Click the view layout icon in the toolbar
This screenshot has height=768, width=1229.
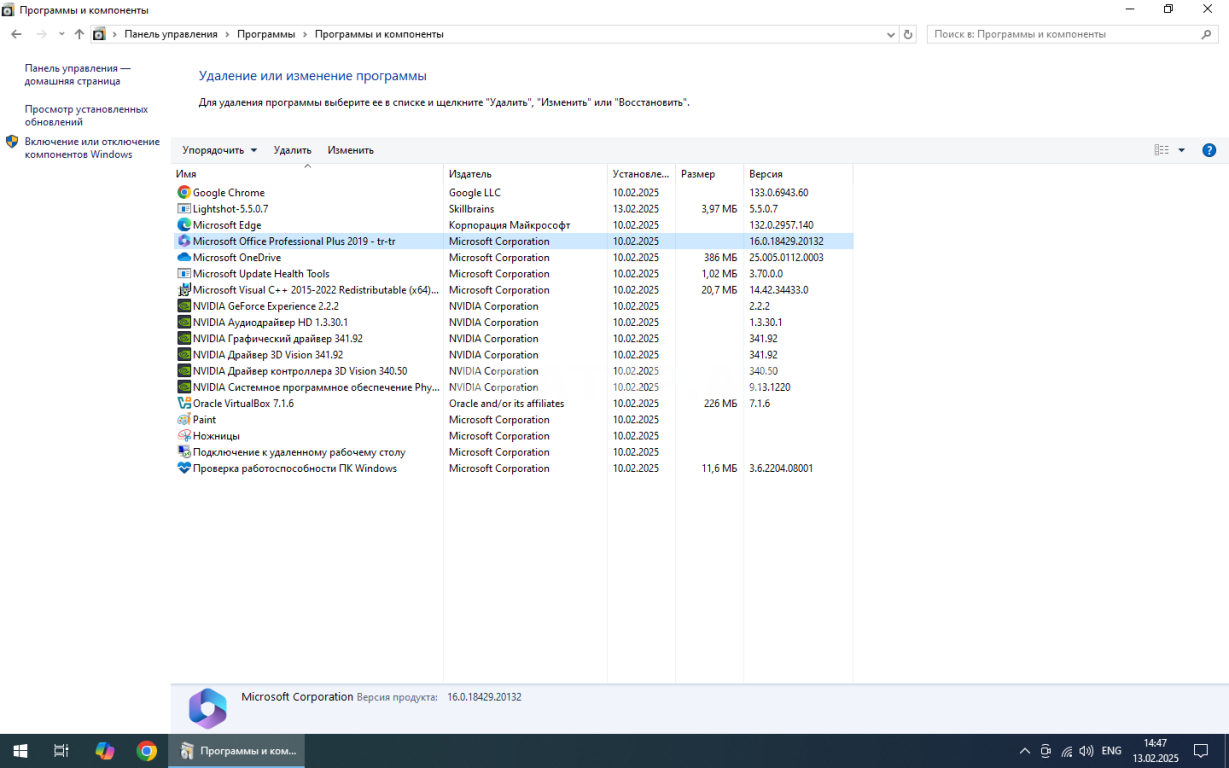point(1161,150)
